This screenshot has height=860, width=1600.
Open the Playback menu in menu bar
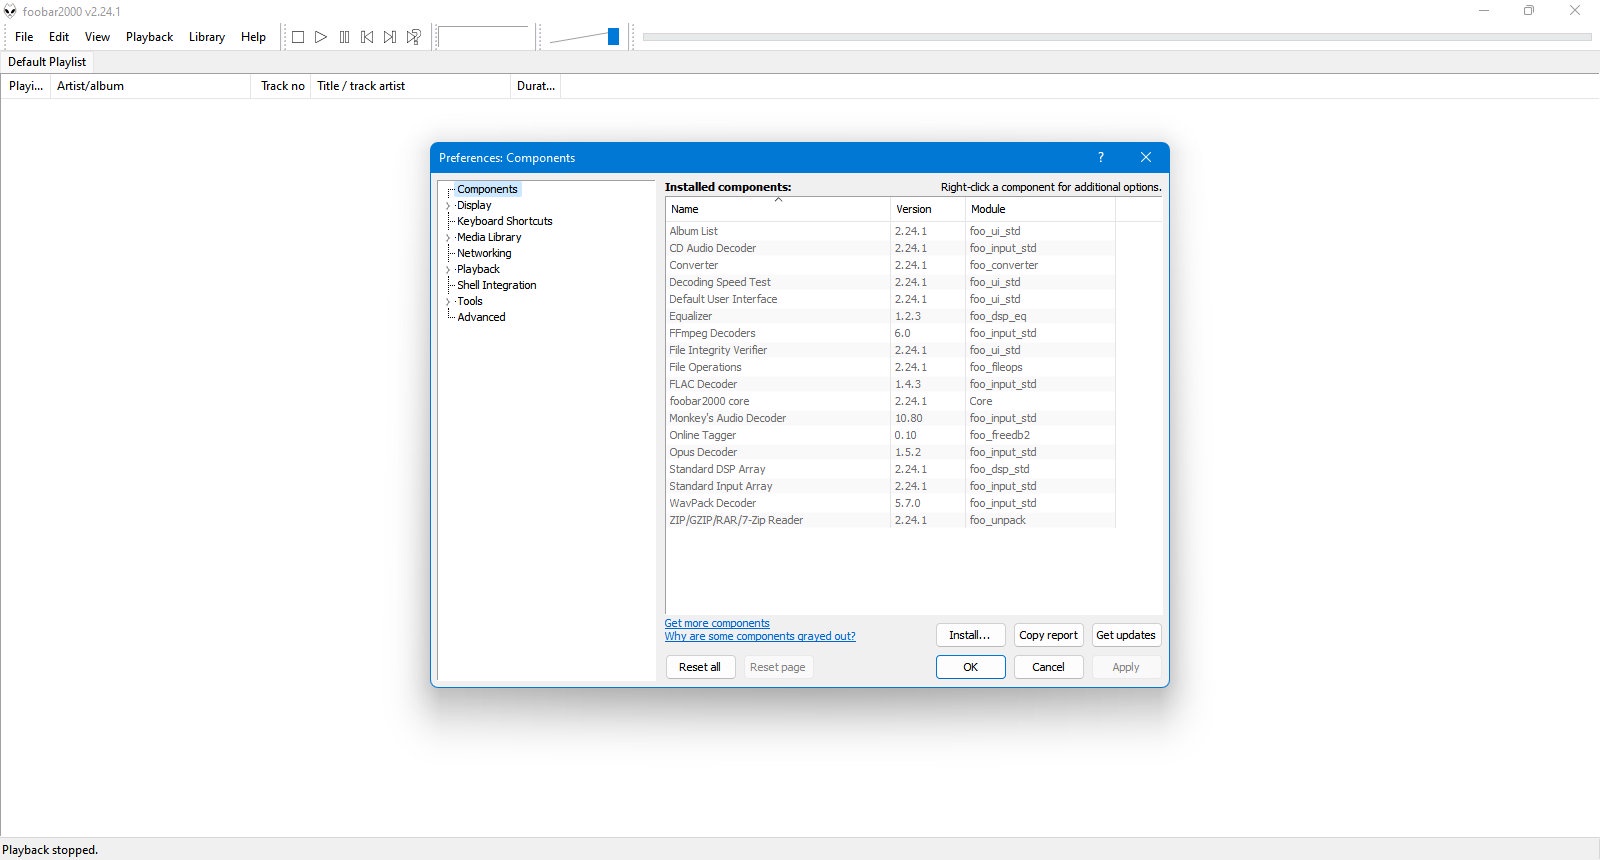pyautogui.click(x=150, y=37)
